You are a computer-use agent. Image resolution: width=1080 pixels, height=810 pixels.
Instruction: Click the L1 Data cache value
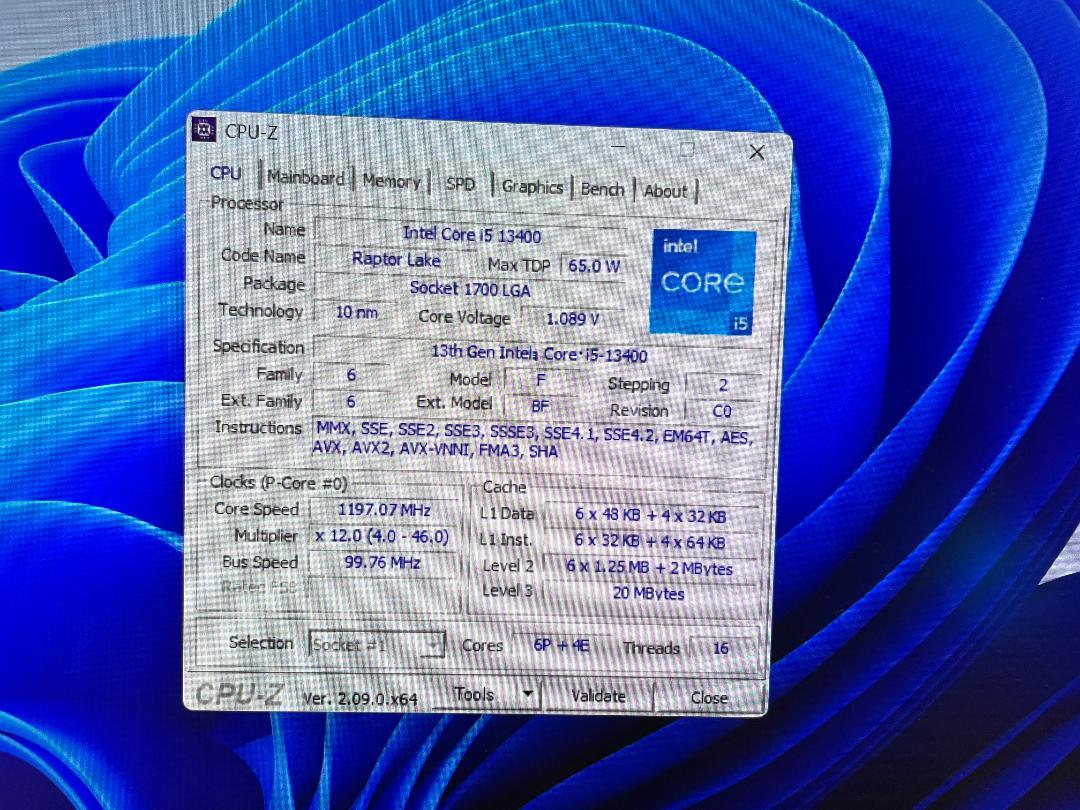tap(651, 516)
